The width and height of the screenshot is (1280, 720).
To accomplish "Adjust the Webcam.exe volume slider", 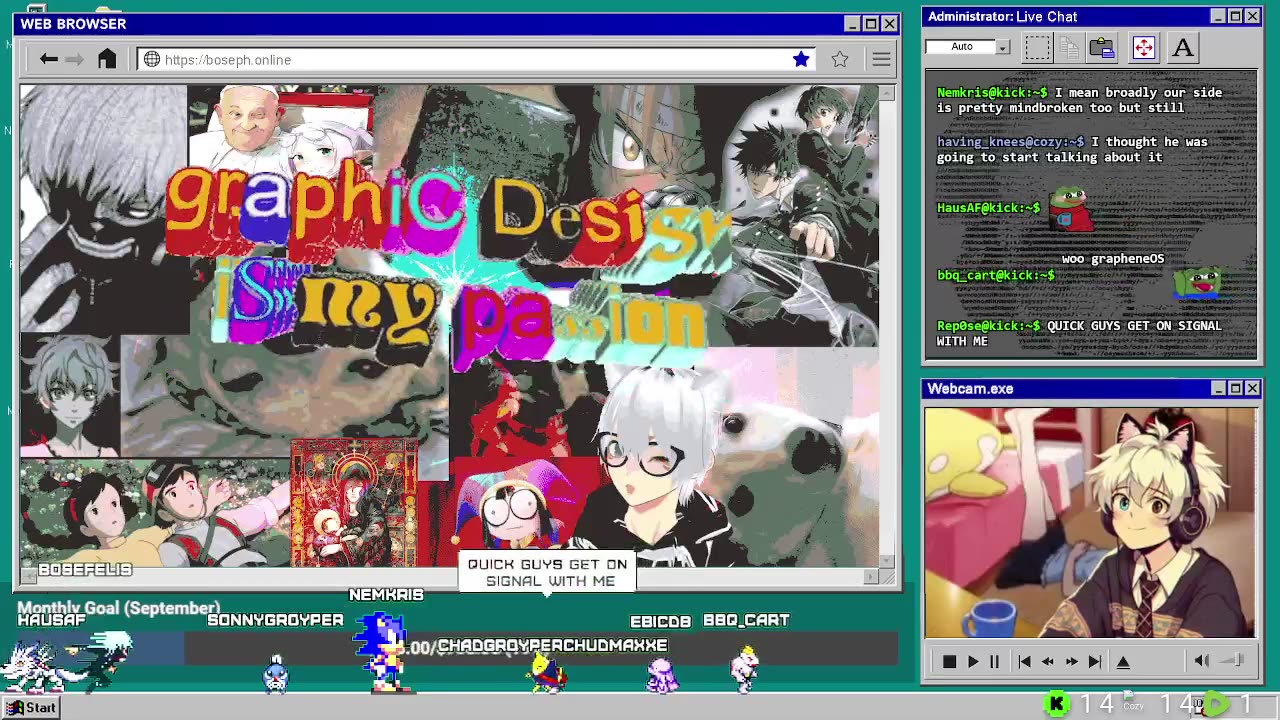I will pyautogui.click(x=1234, y=660).
